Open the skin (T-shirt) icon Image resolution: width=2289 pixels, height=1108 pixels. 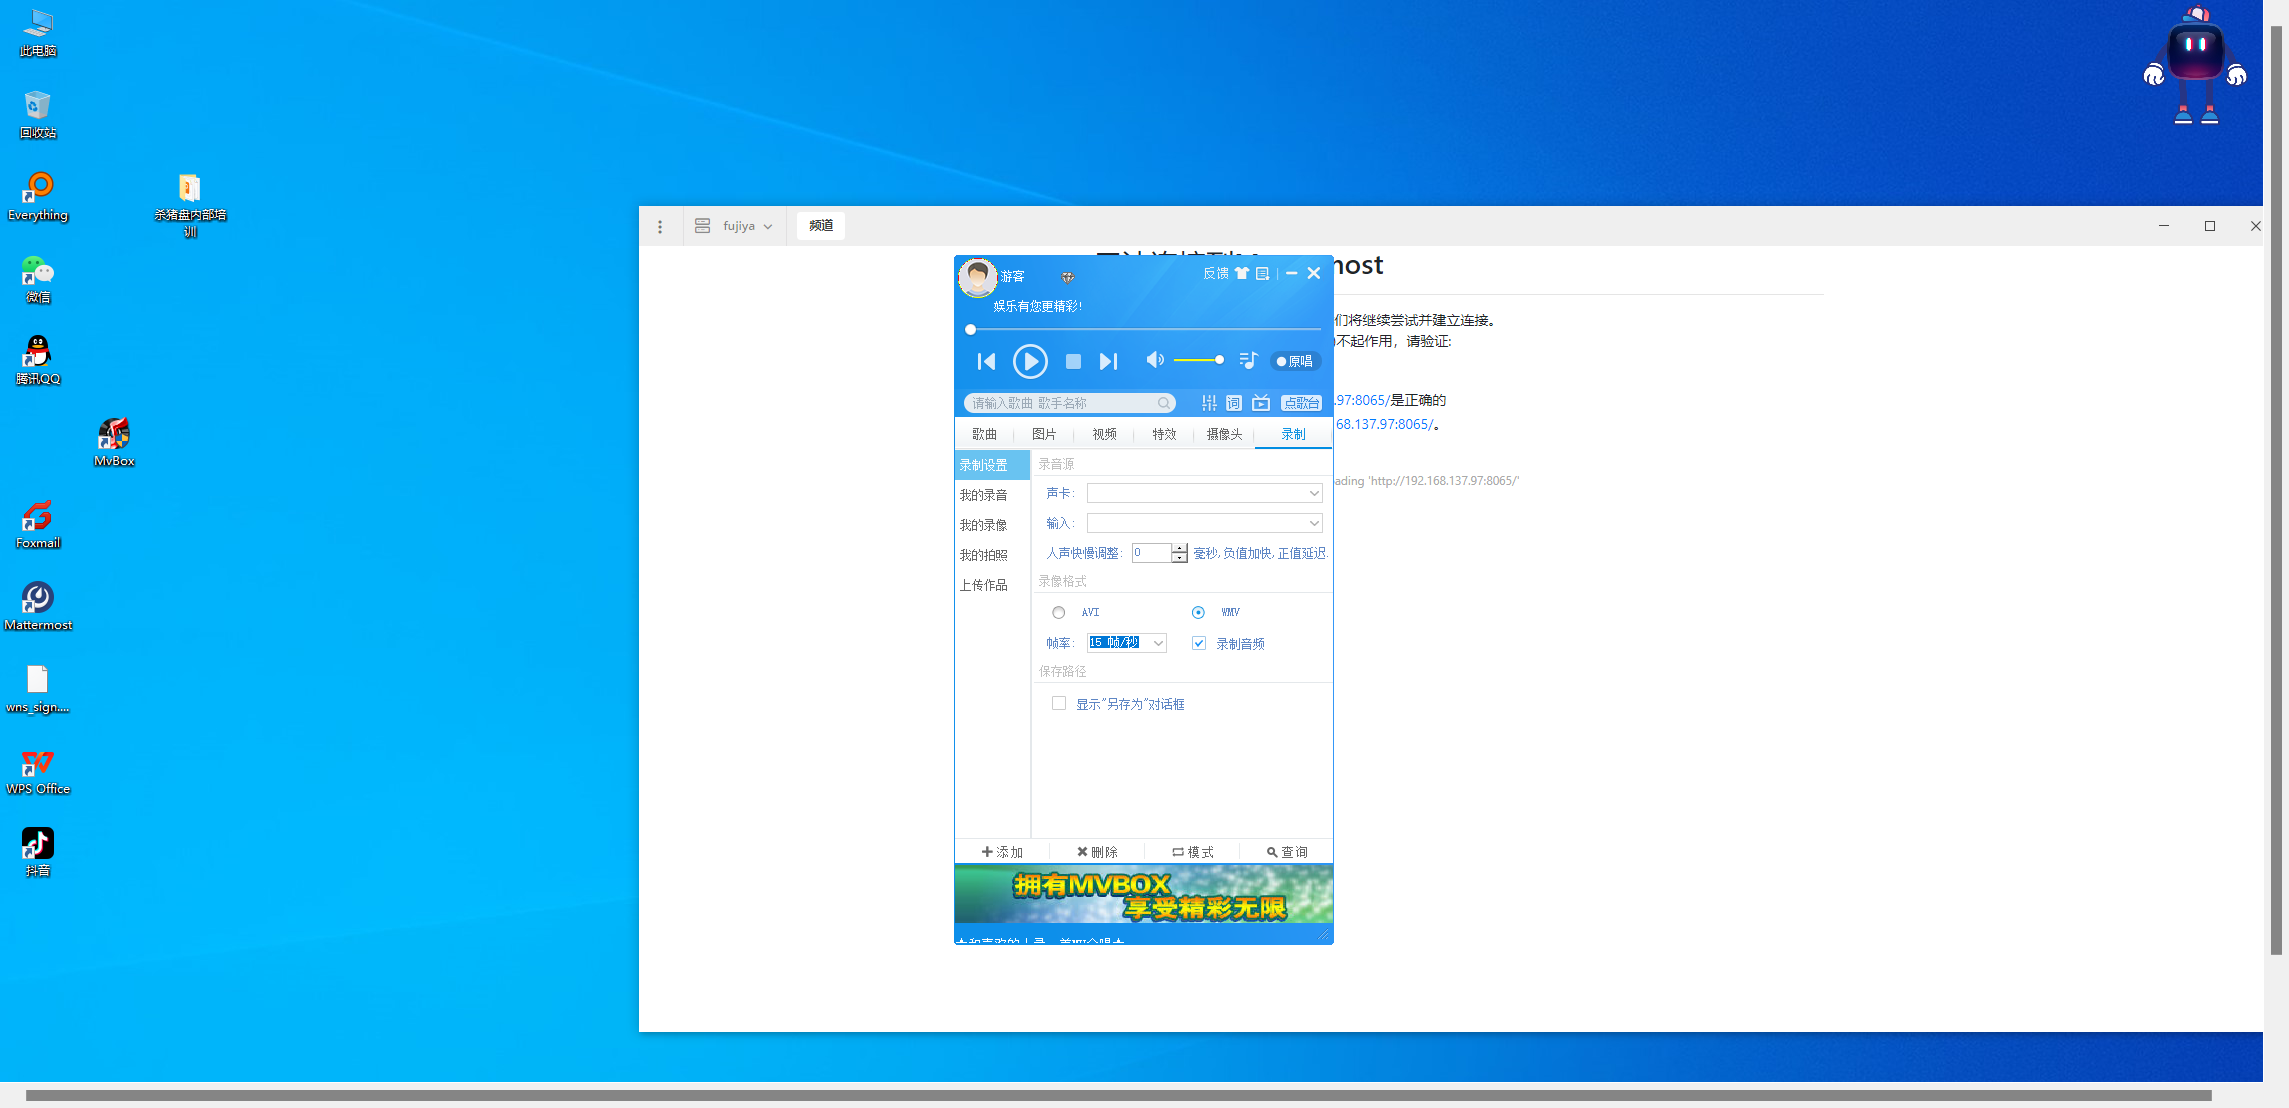pos(1242,273)
